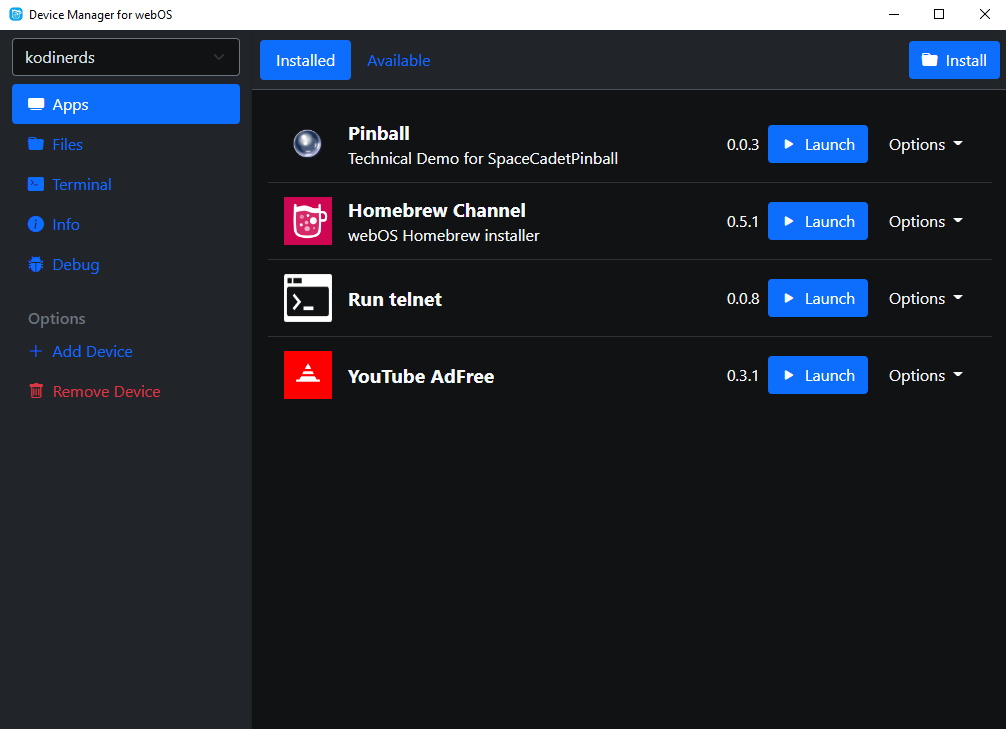Click 'Technical Demo for SpaceCadetPinball' description
This screenshot has width=1006, height=729.
(x=483, y=159)
